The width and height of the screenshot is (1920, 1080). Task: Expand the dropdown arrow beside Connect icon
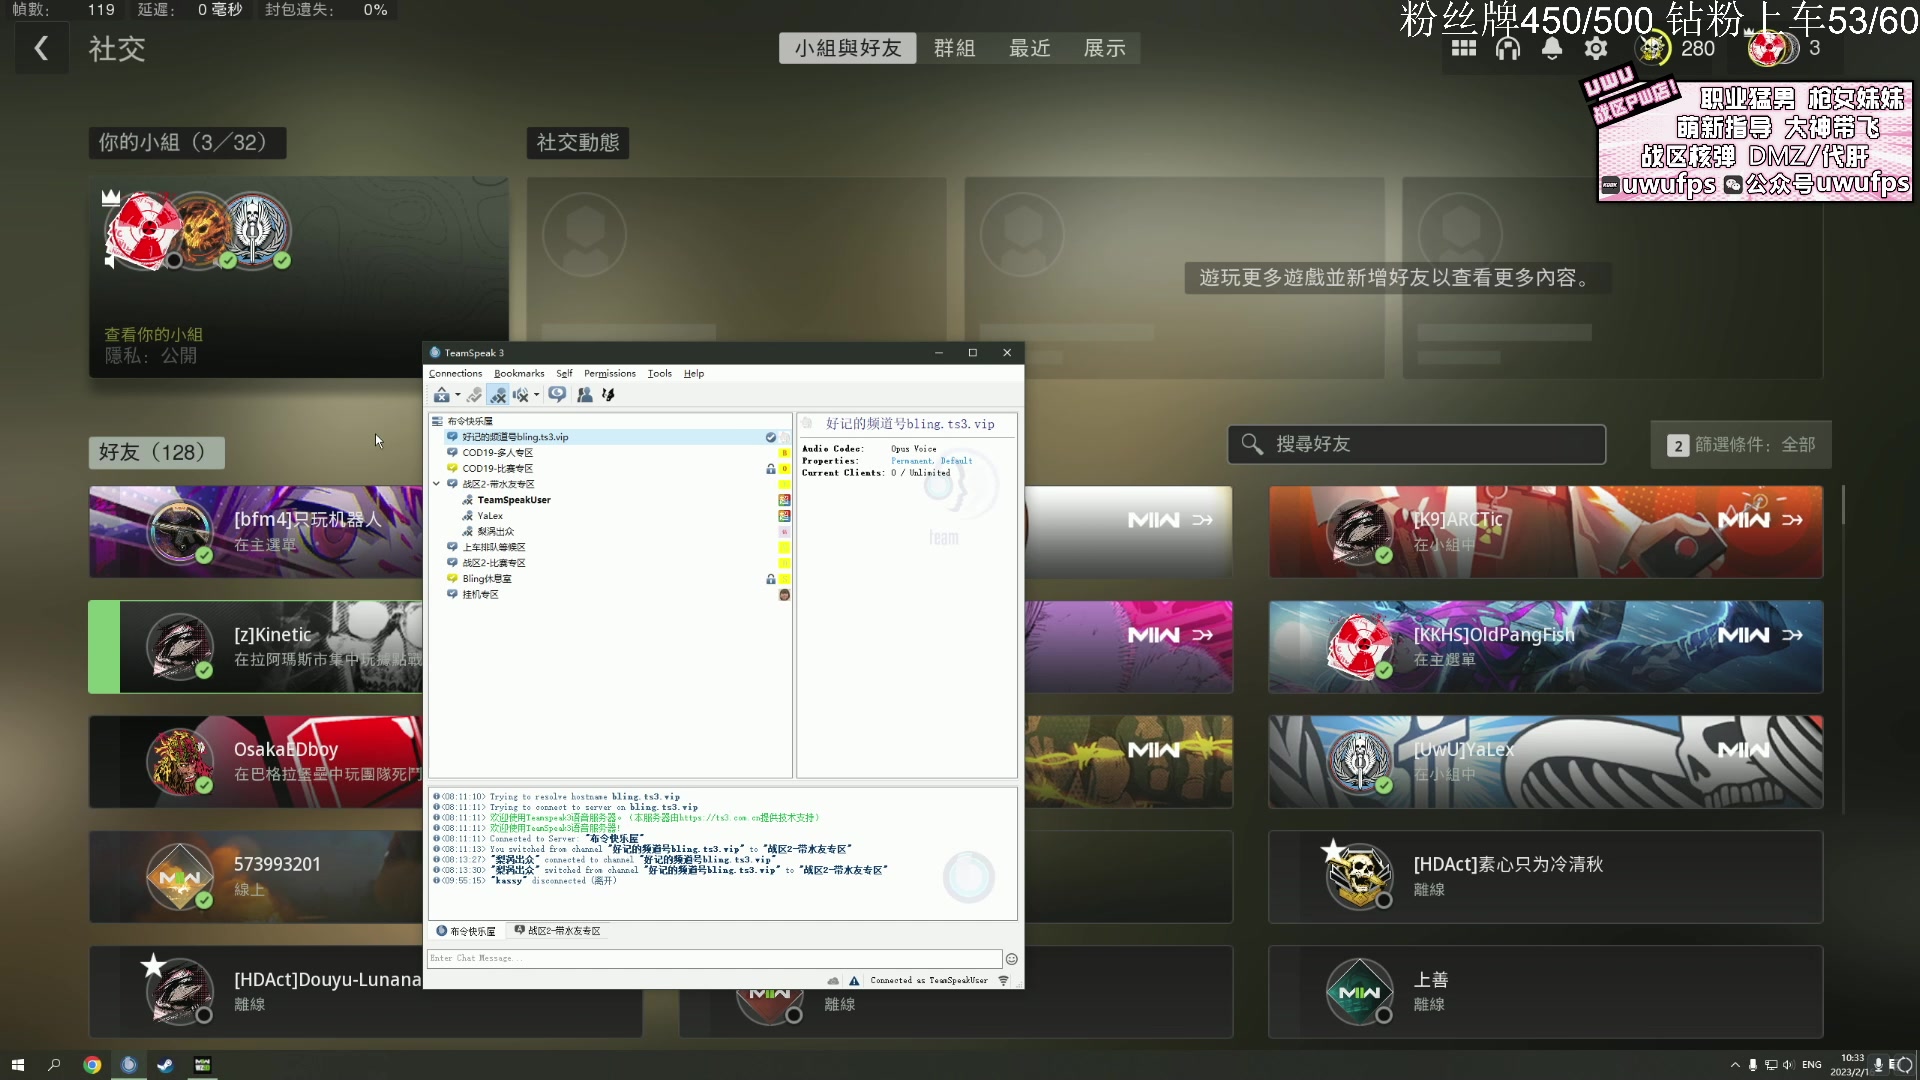click(458, 395)
